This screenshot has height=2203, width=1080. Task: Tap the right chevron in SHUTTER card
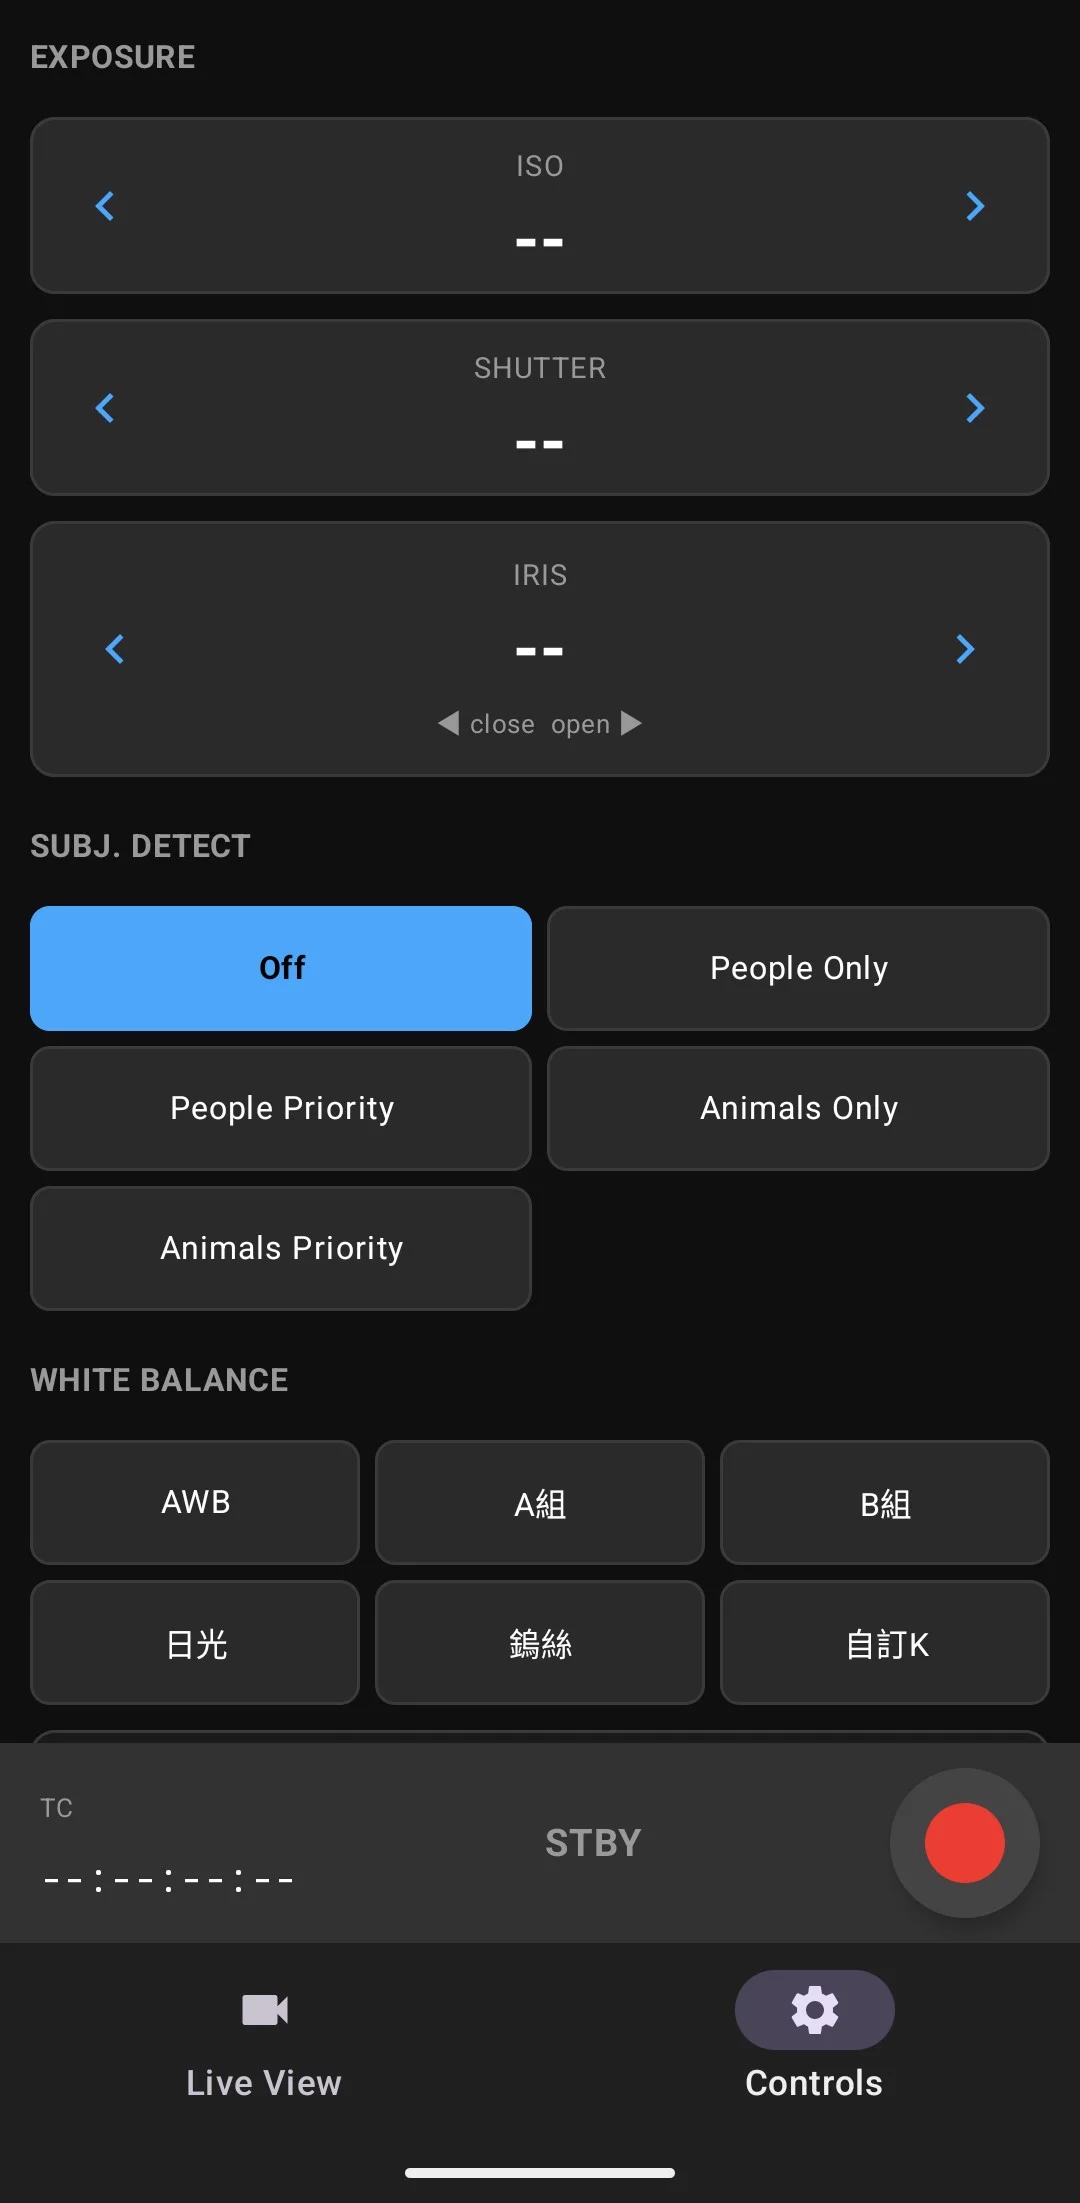click(975, 408)
